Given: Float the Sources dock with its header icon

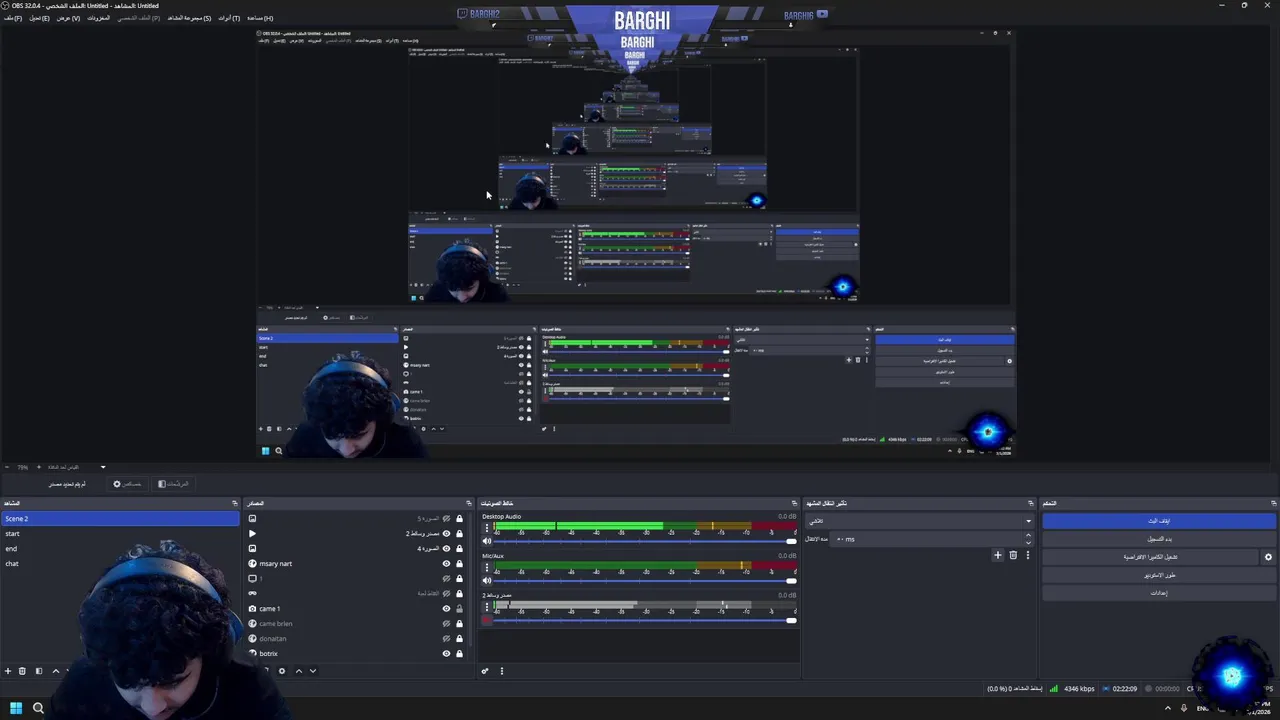Looking at the screenshot, I should coord(468,503).
